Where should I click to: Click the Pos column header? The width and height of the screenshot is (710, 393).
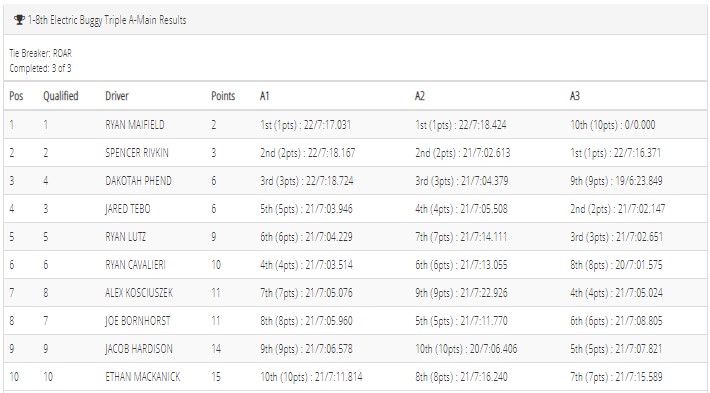[16, 96]
